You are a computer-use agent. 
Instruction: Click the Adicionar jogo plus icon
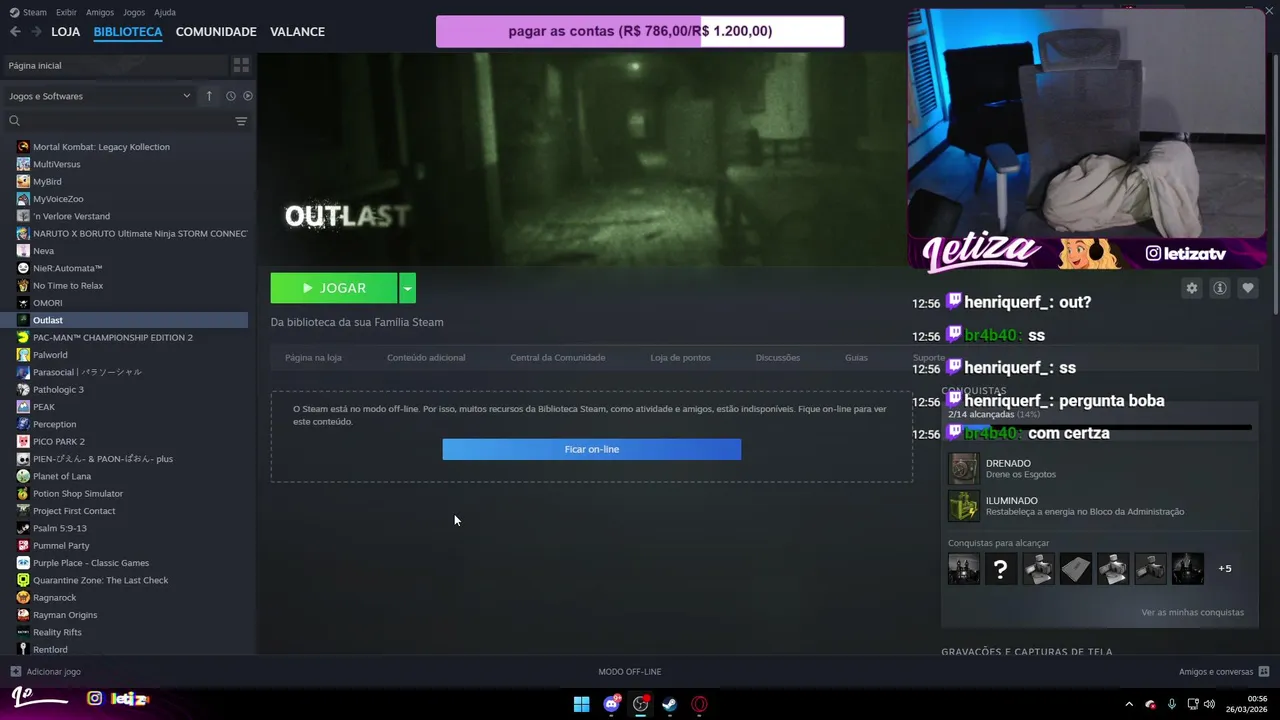pos(15,672)
